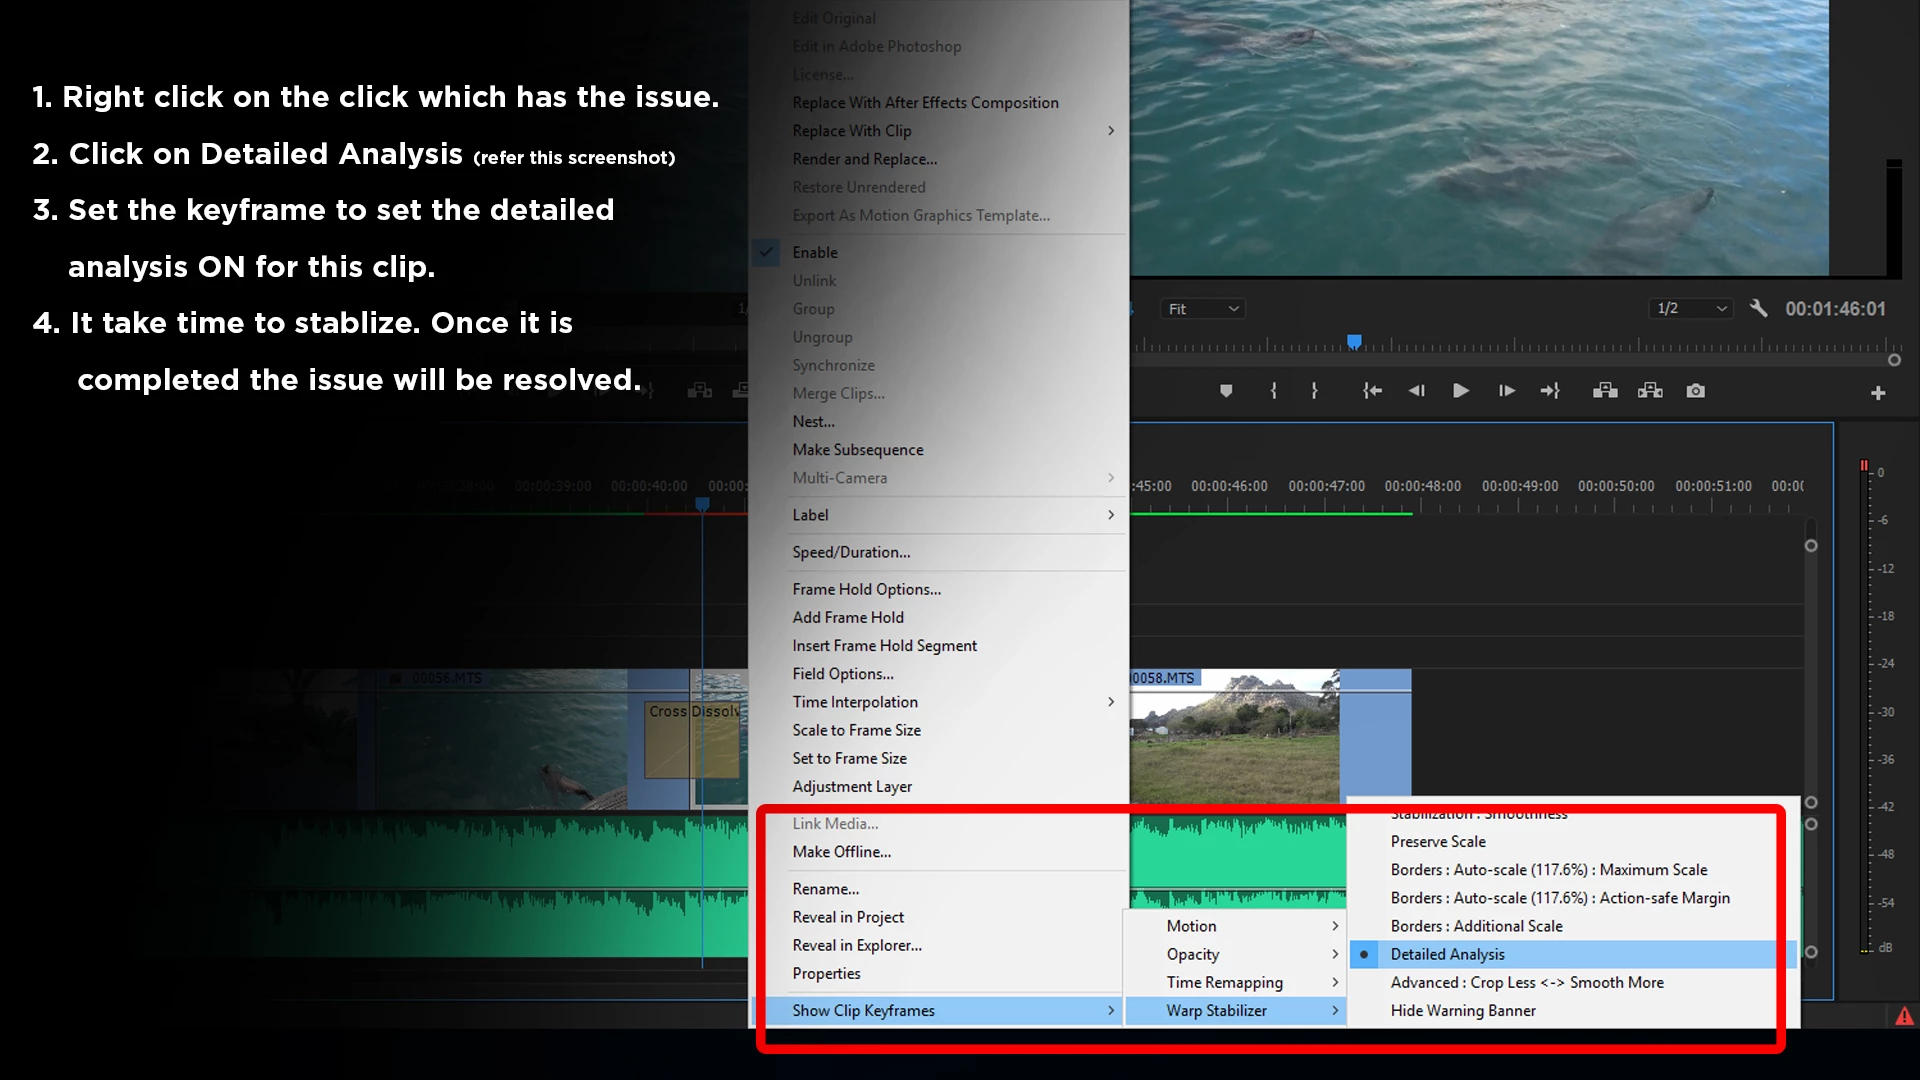Click the plus Button Editor icon

click(x=1878, y=393)
